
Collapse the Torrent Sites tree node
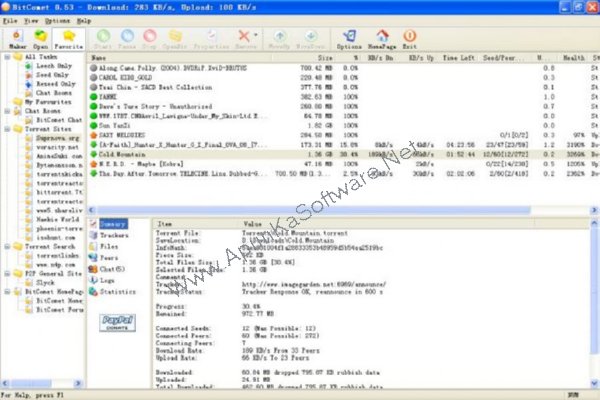coord(7,129)
